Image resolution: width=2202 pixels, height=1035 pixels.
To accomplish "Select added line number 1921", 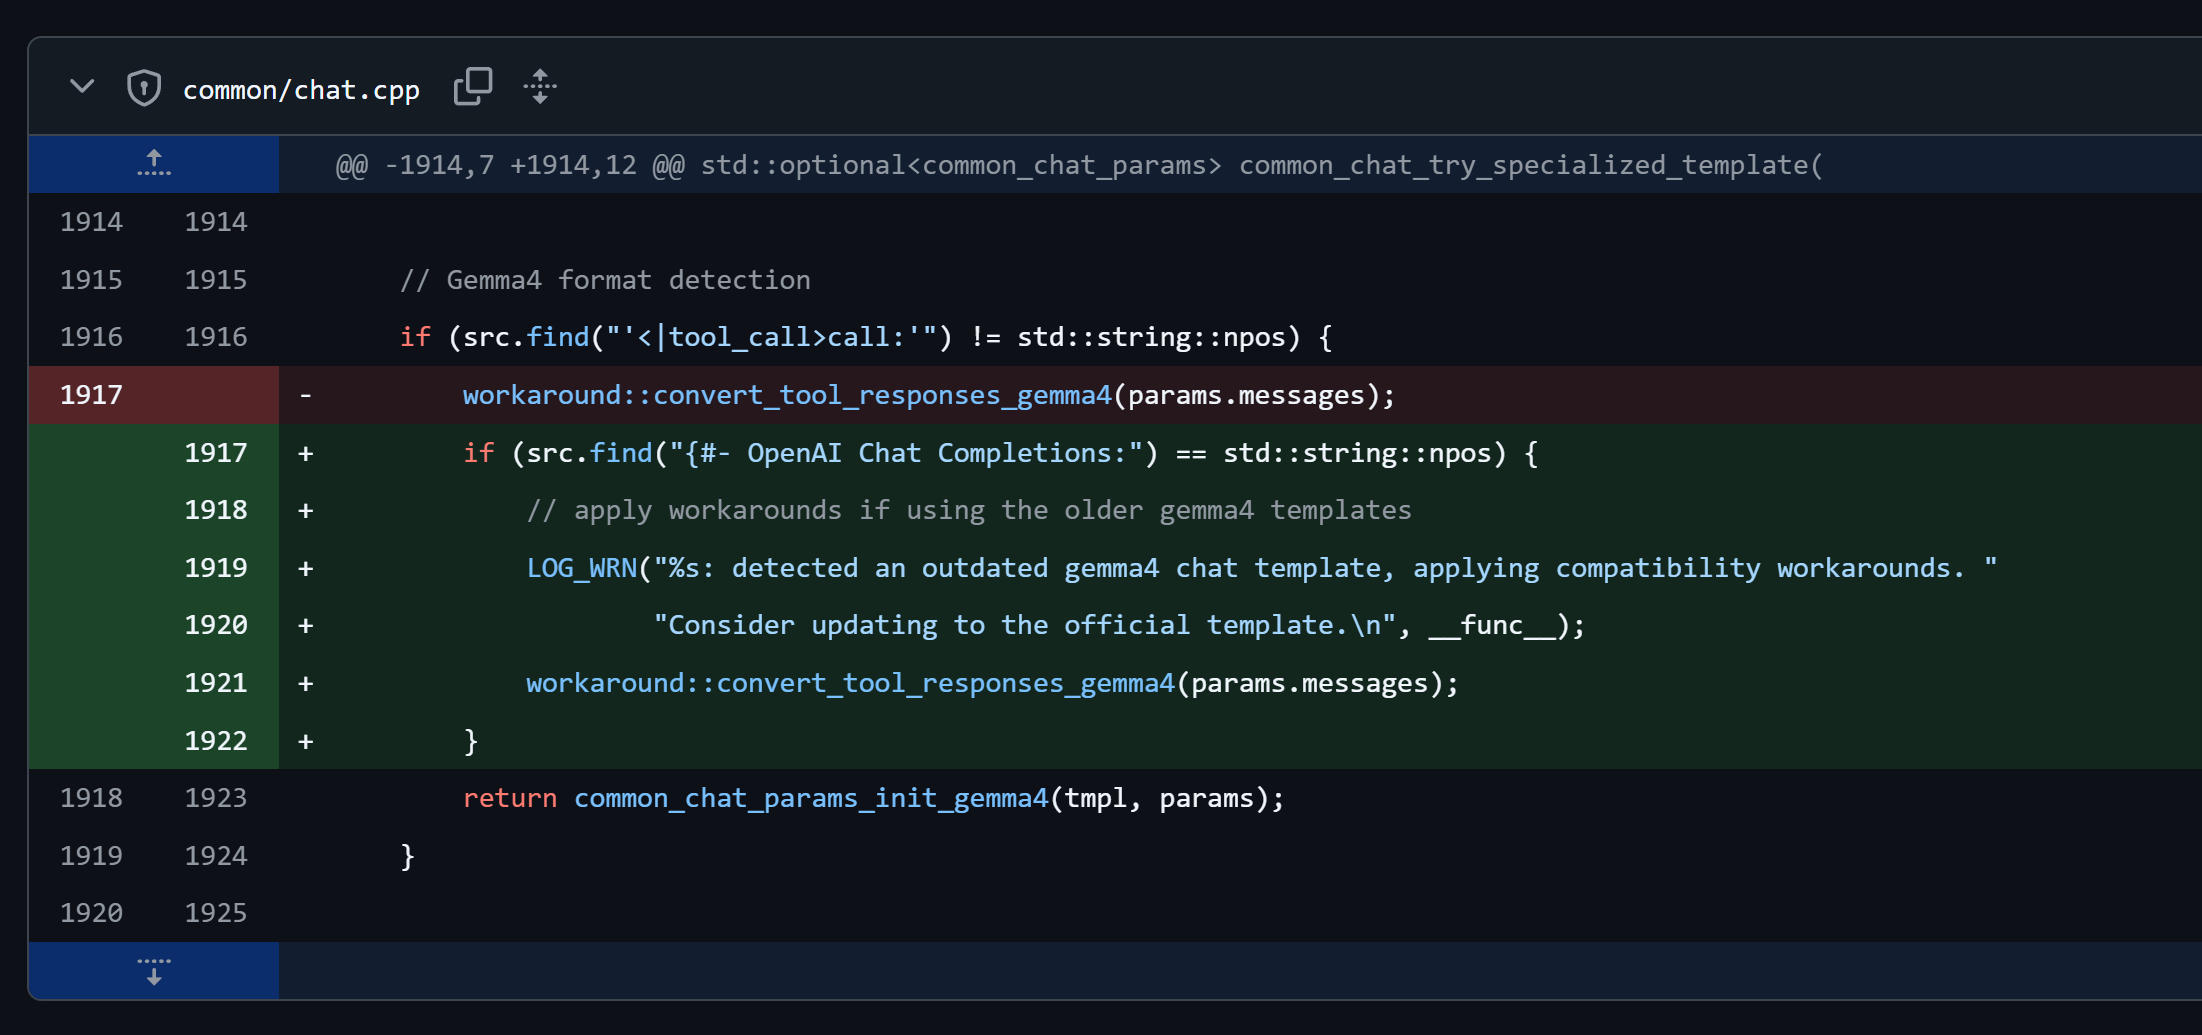I will click(x=216, y=683).
